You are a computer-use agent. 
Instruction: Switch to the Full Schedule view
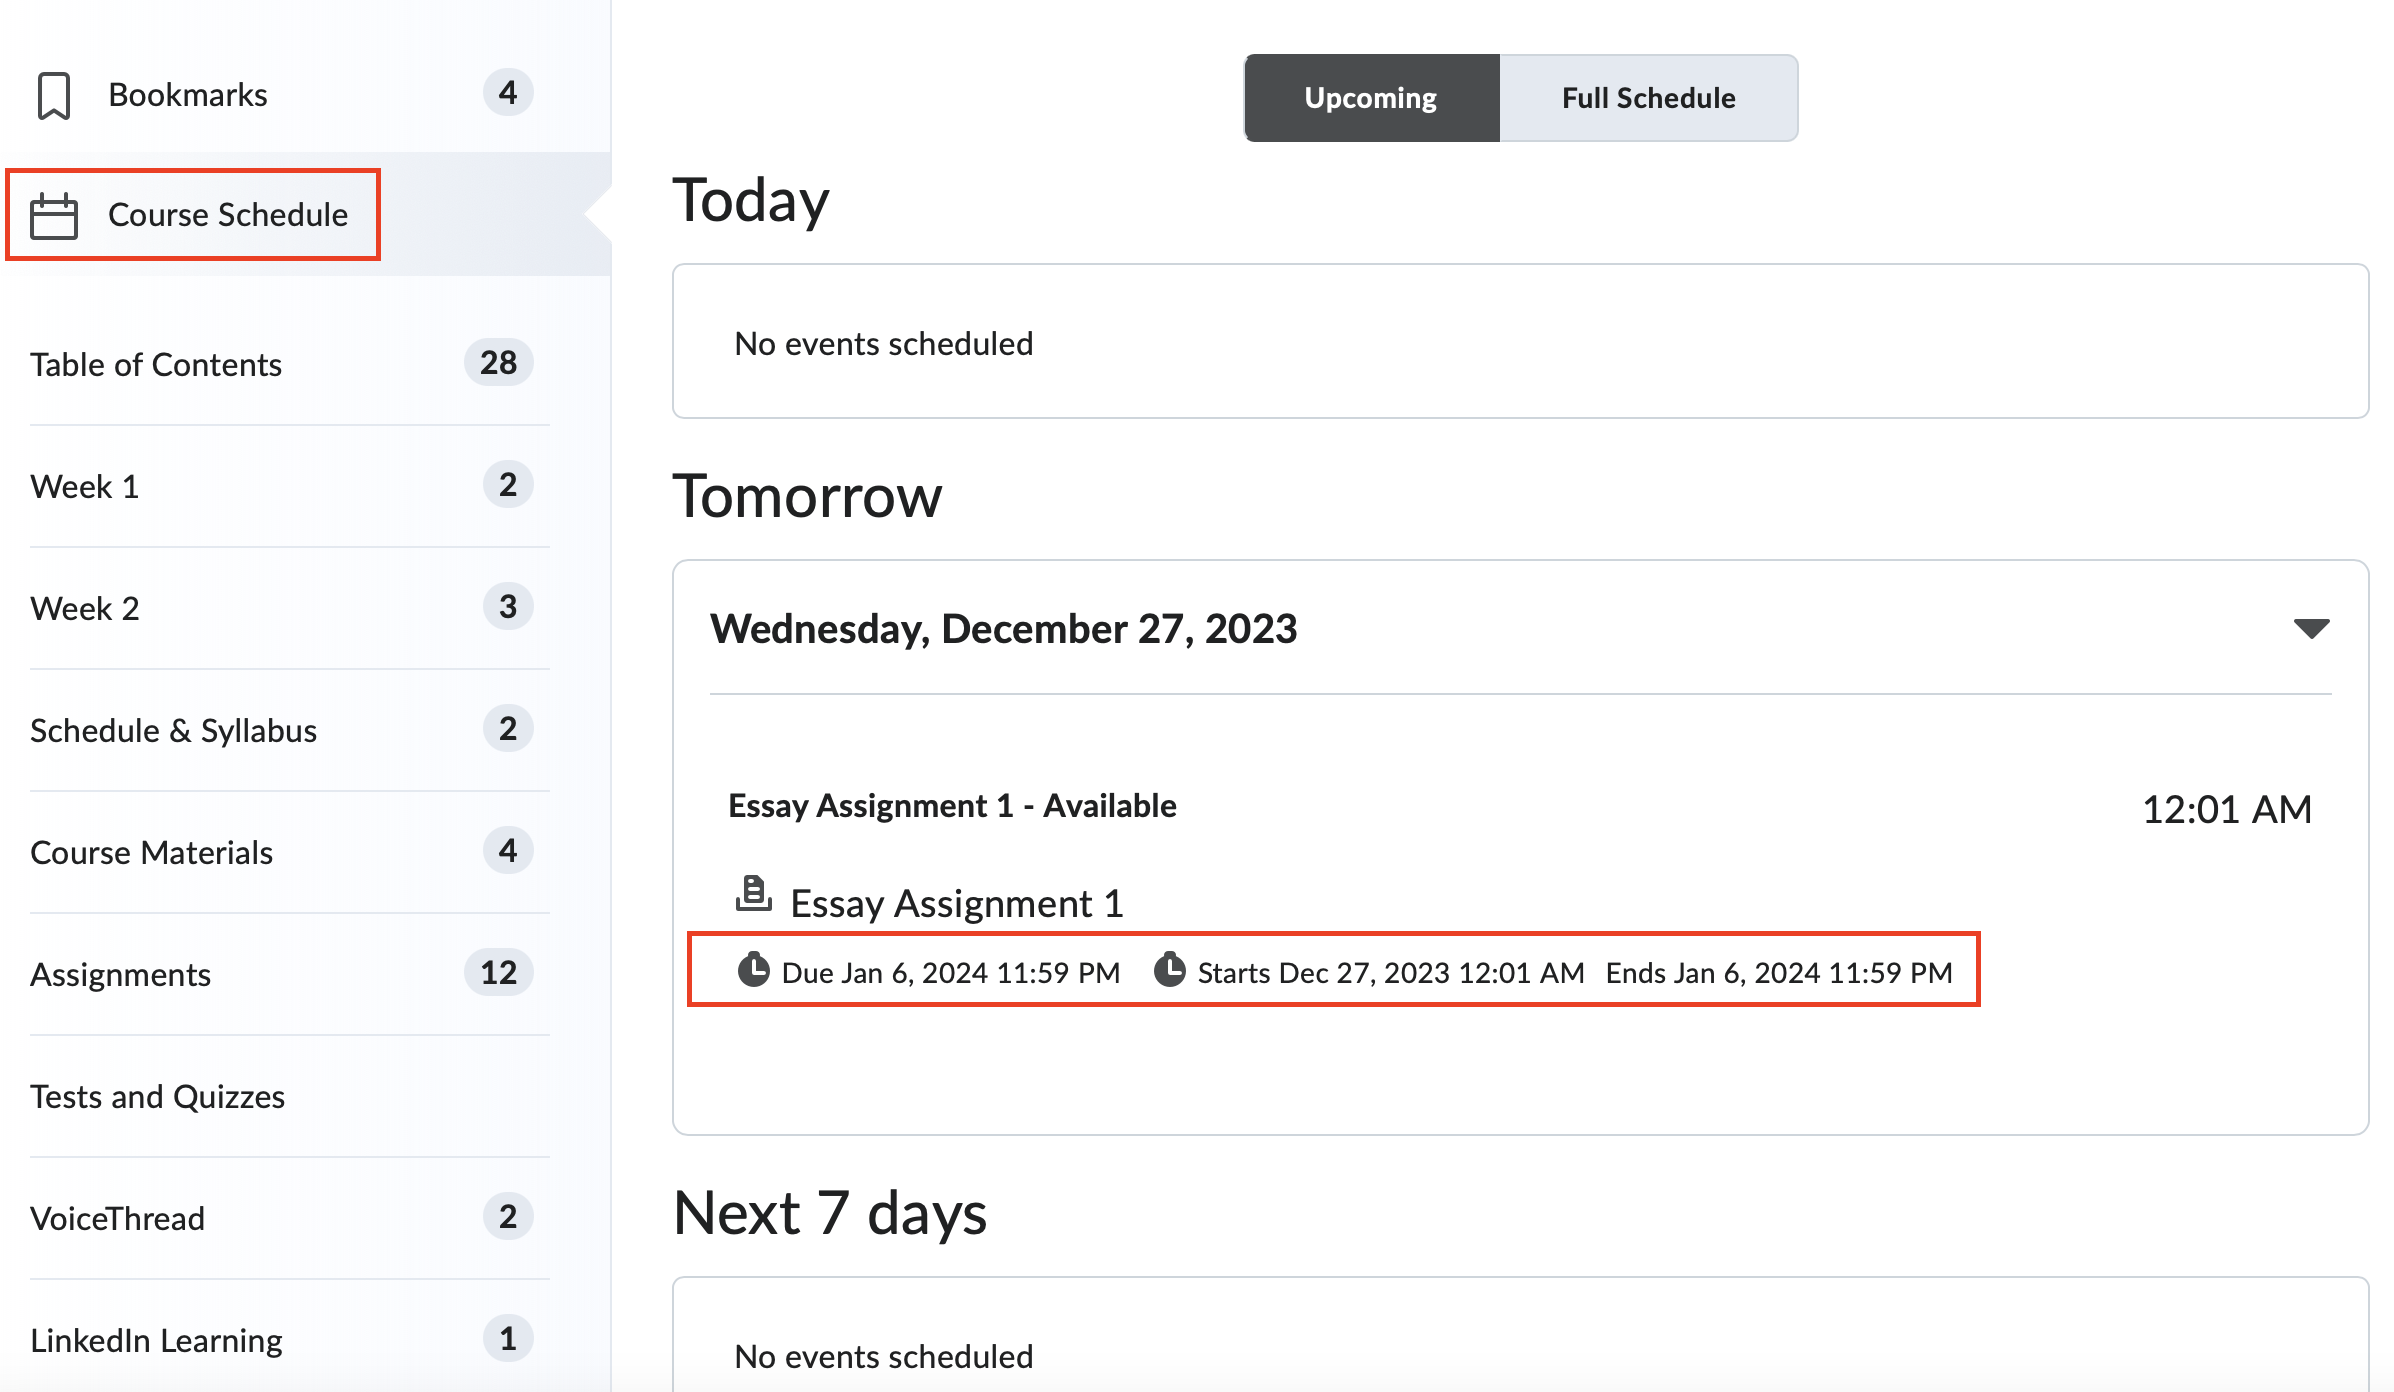(x=1648, y=98)
